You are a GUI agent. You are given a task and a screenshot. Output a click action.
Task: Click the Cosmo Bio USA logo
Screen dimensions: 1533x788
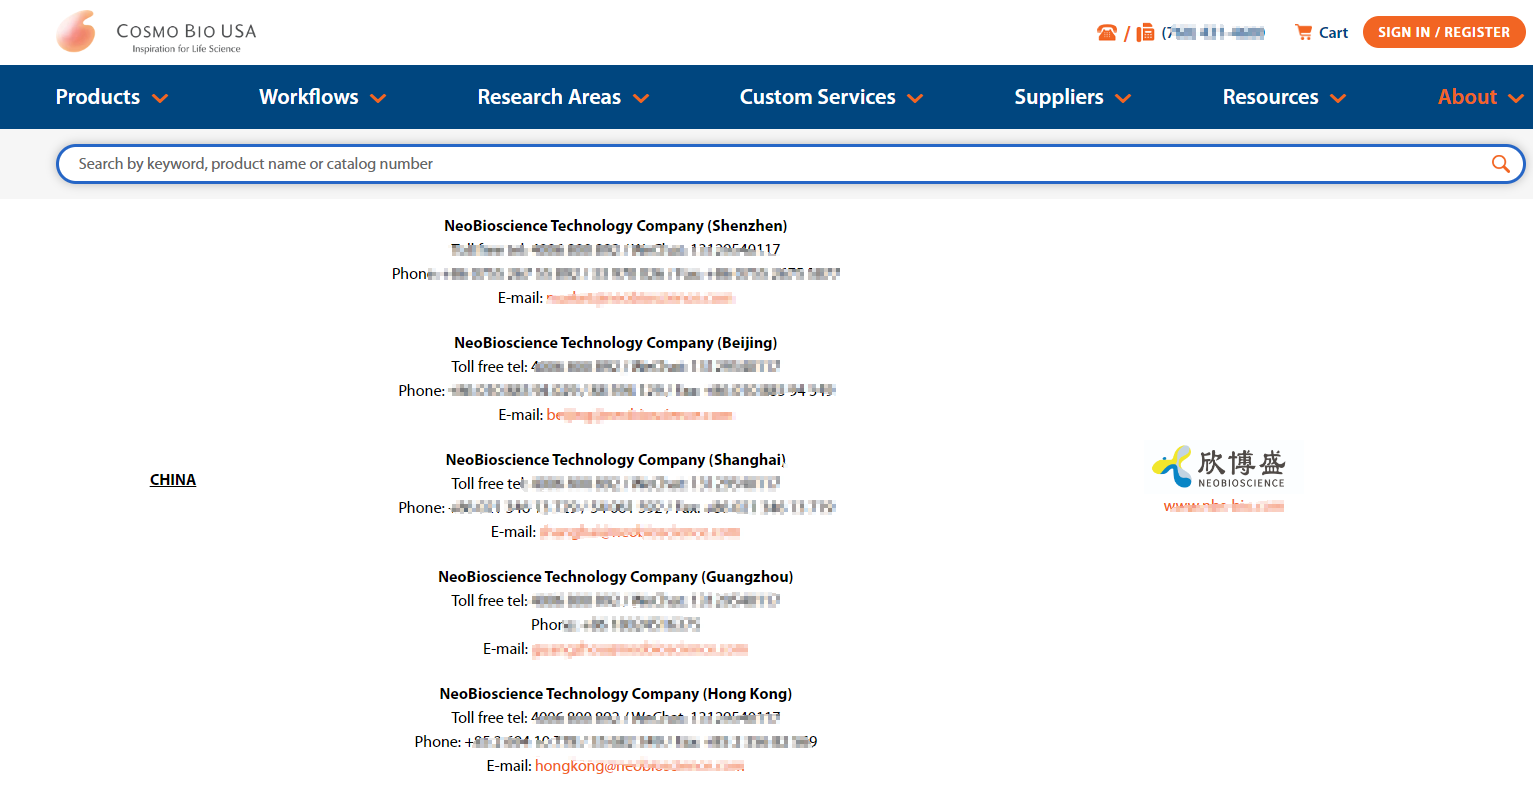point(156,32)
